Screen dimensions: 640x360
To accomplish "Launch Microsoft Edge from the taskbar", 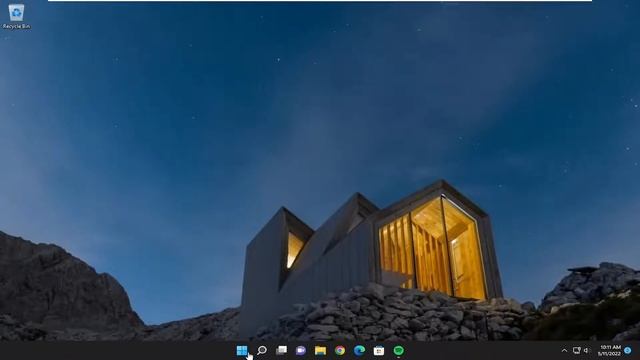I will [360, 350].
